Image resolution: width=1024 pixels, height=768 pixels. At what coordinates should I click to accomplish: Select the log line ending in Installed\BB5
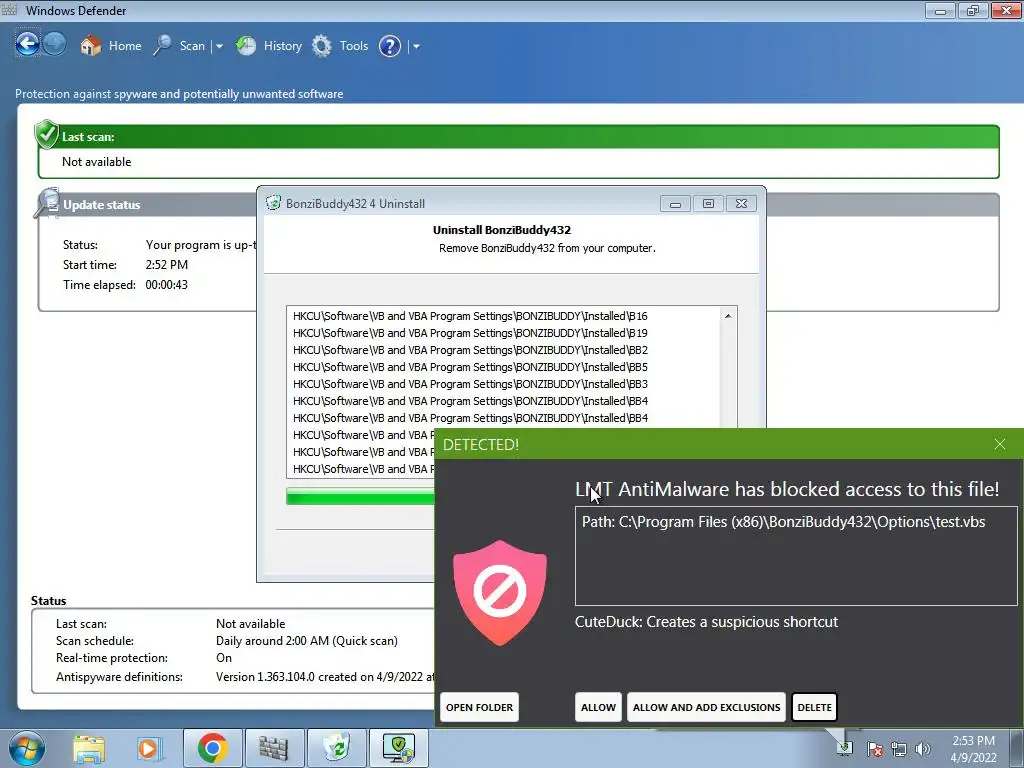(470, 367)
